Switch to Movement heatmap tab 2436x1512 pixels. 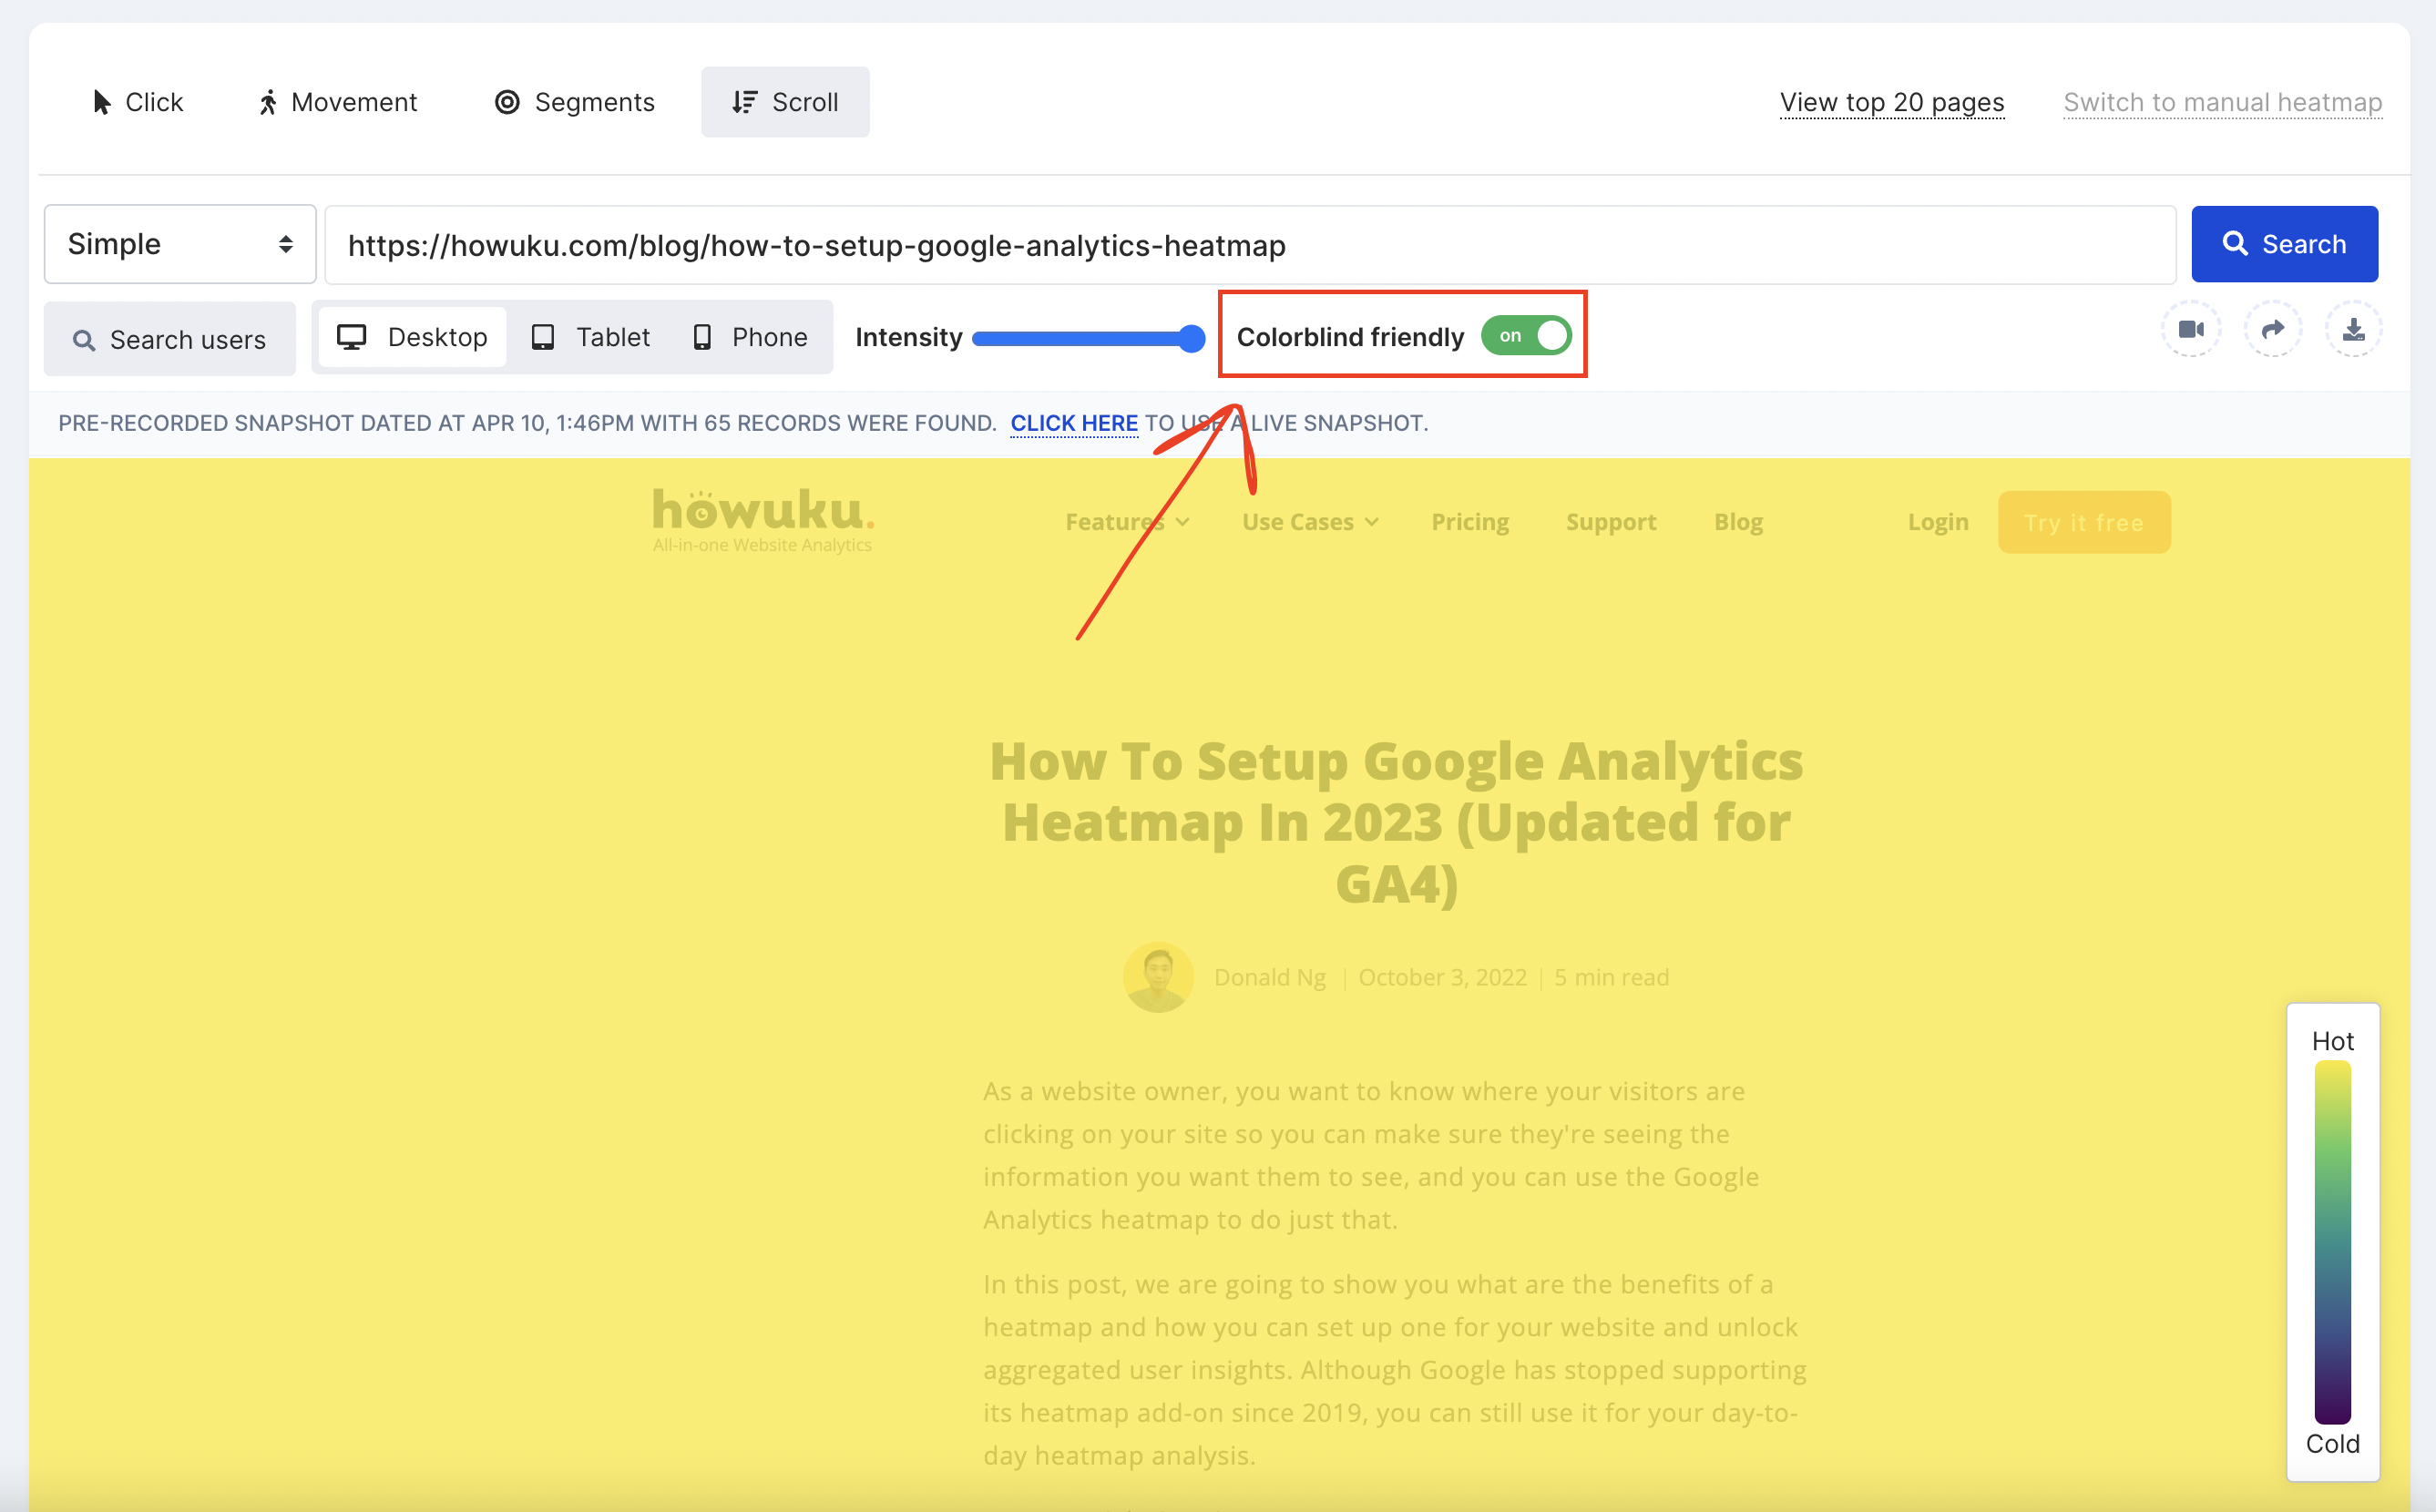(337, 102)
